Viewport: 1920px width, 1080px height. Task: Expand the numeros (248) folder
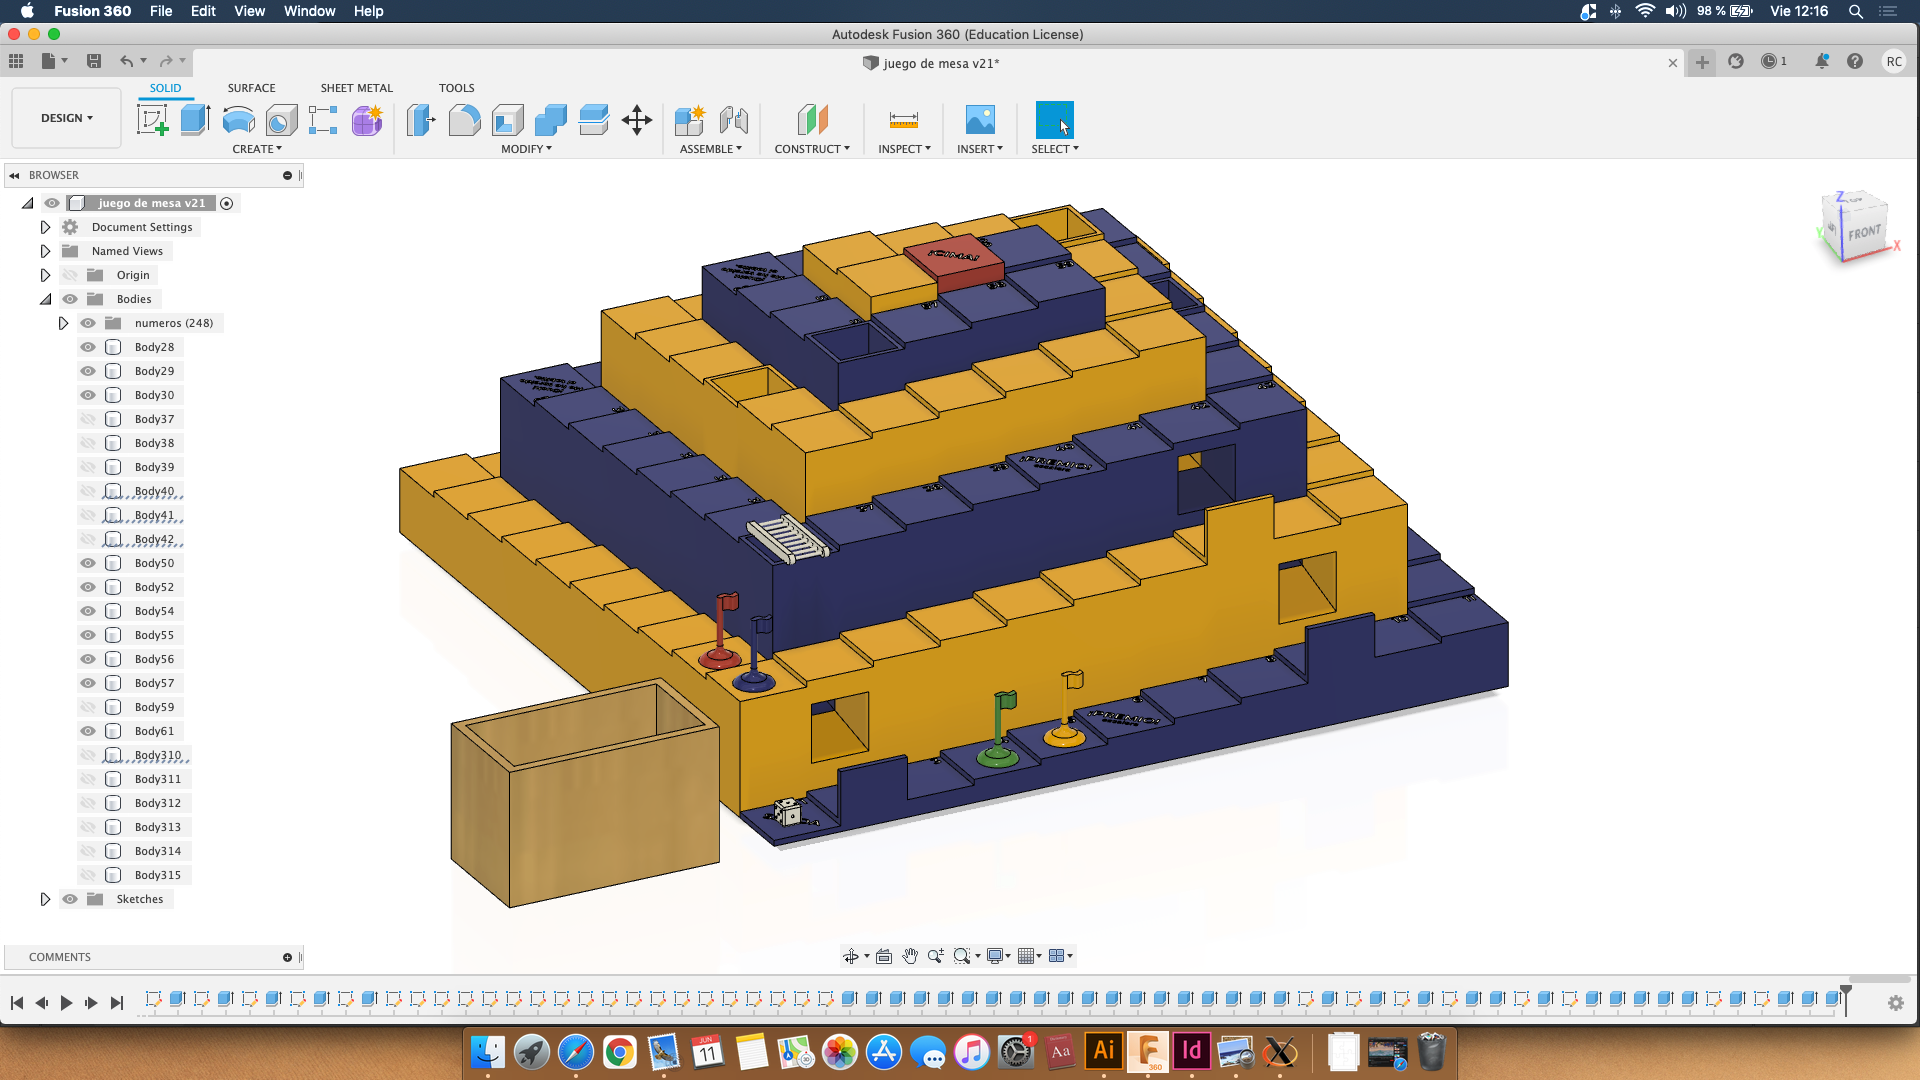point(63,323)
